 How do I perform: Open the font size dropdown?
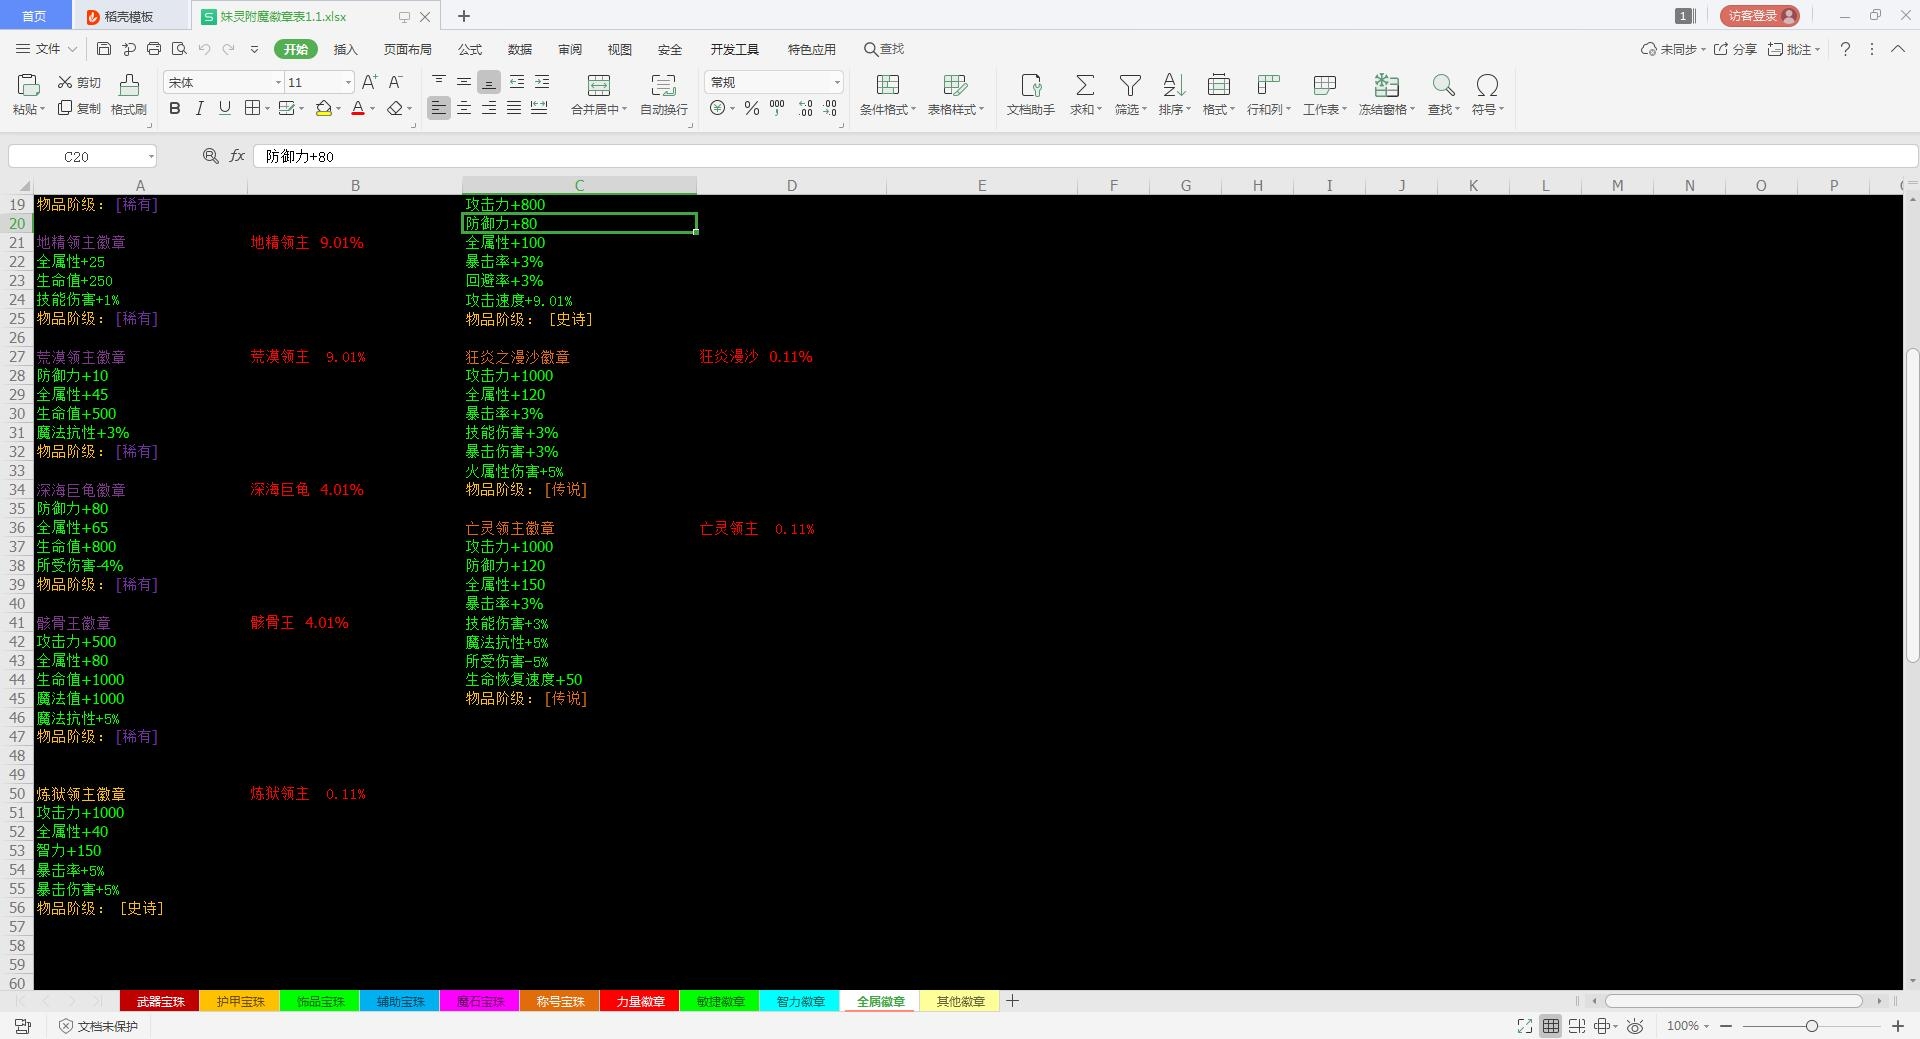(x=348, y=82)
